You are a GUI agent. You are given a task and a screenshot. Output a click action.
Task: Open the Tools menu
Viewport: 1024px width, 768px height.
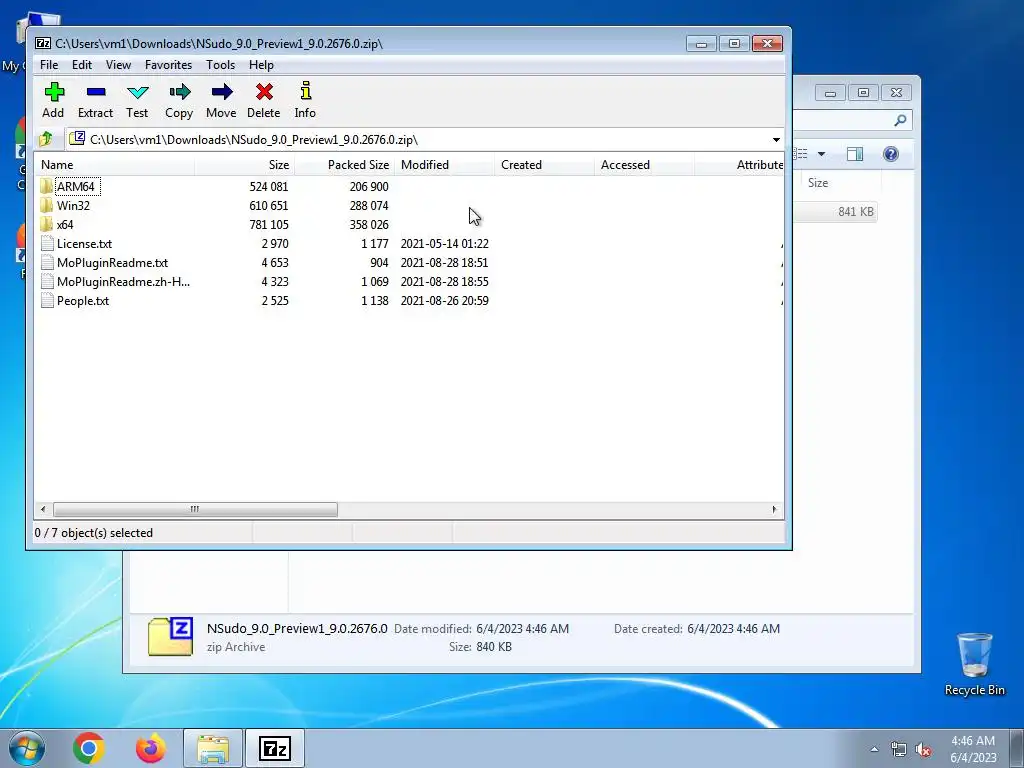tap(220, 65)
